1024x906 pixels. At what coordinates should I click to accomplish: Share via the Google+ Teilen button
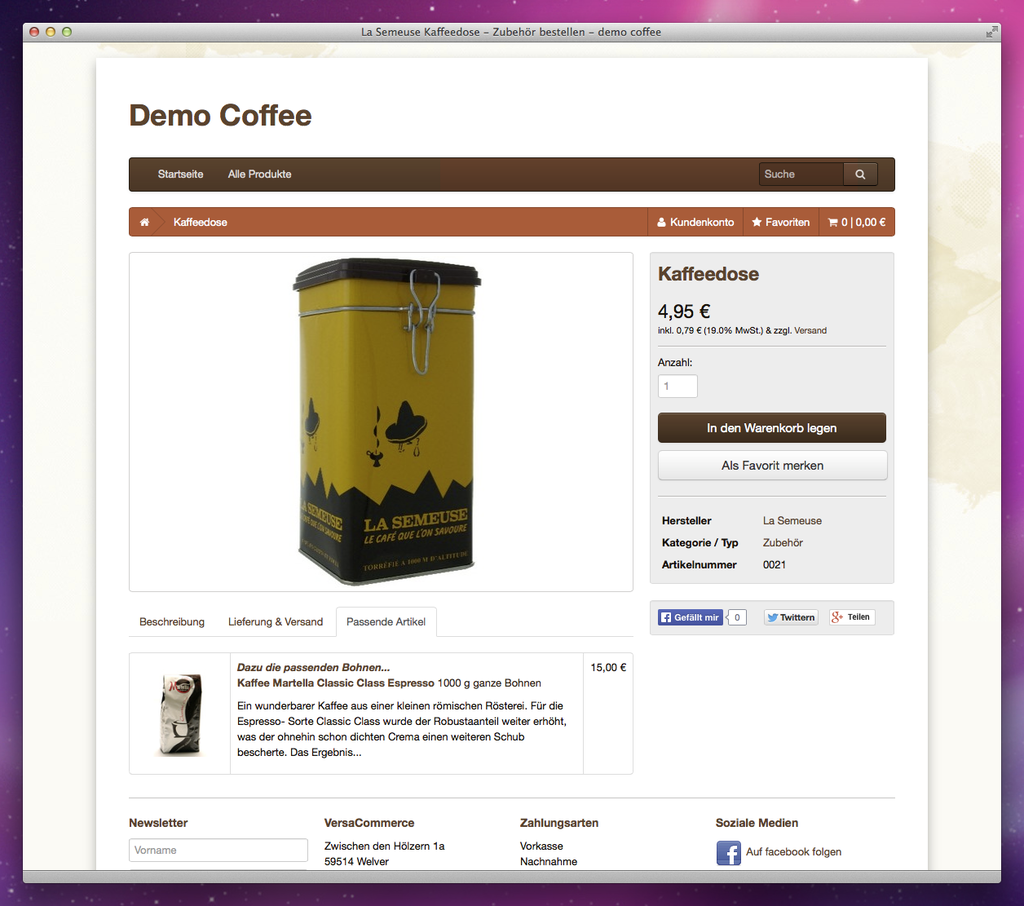852,617
